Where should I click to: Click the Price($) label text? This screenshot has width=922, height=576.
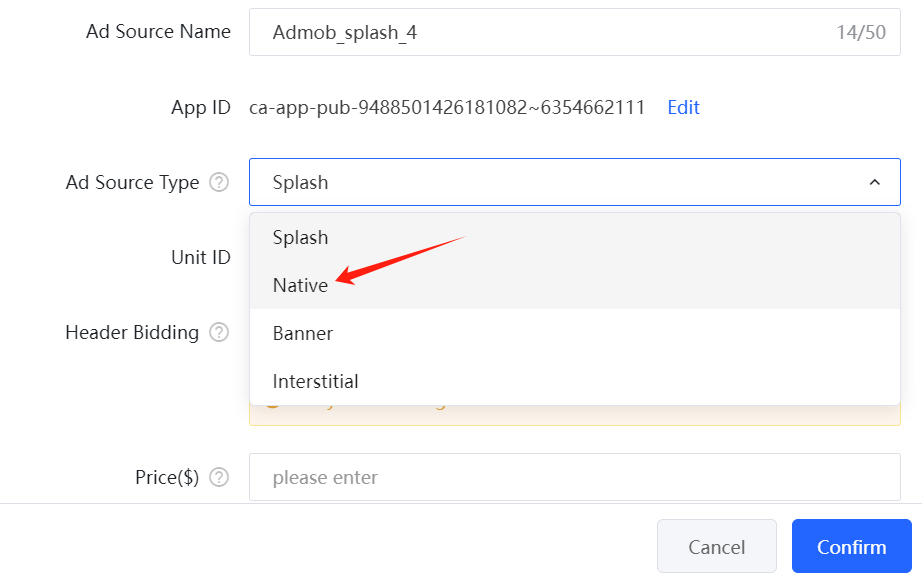pyautogui.click(x=167, y=478)
